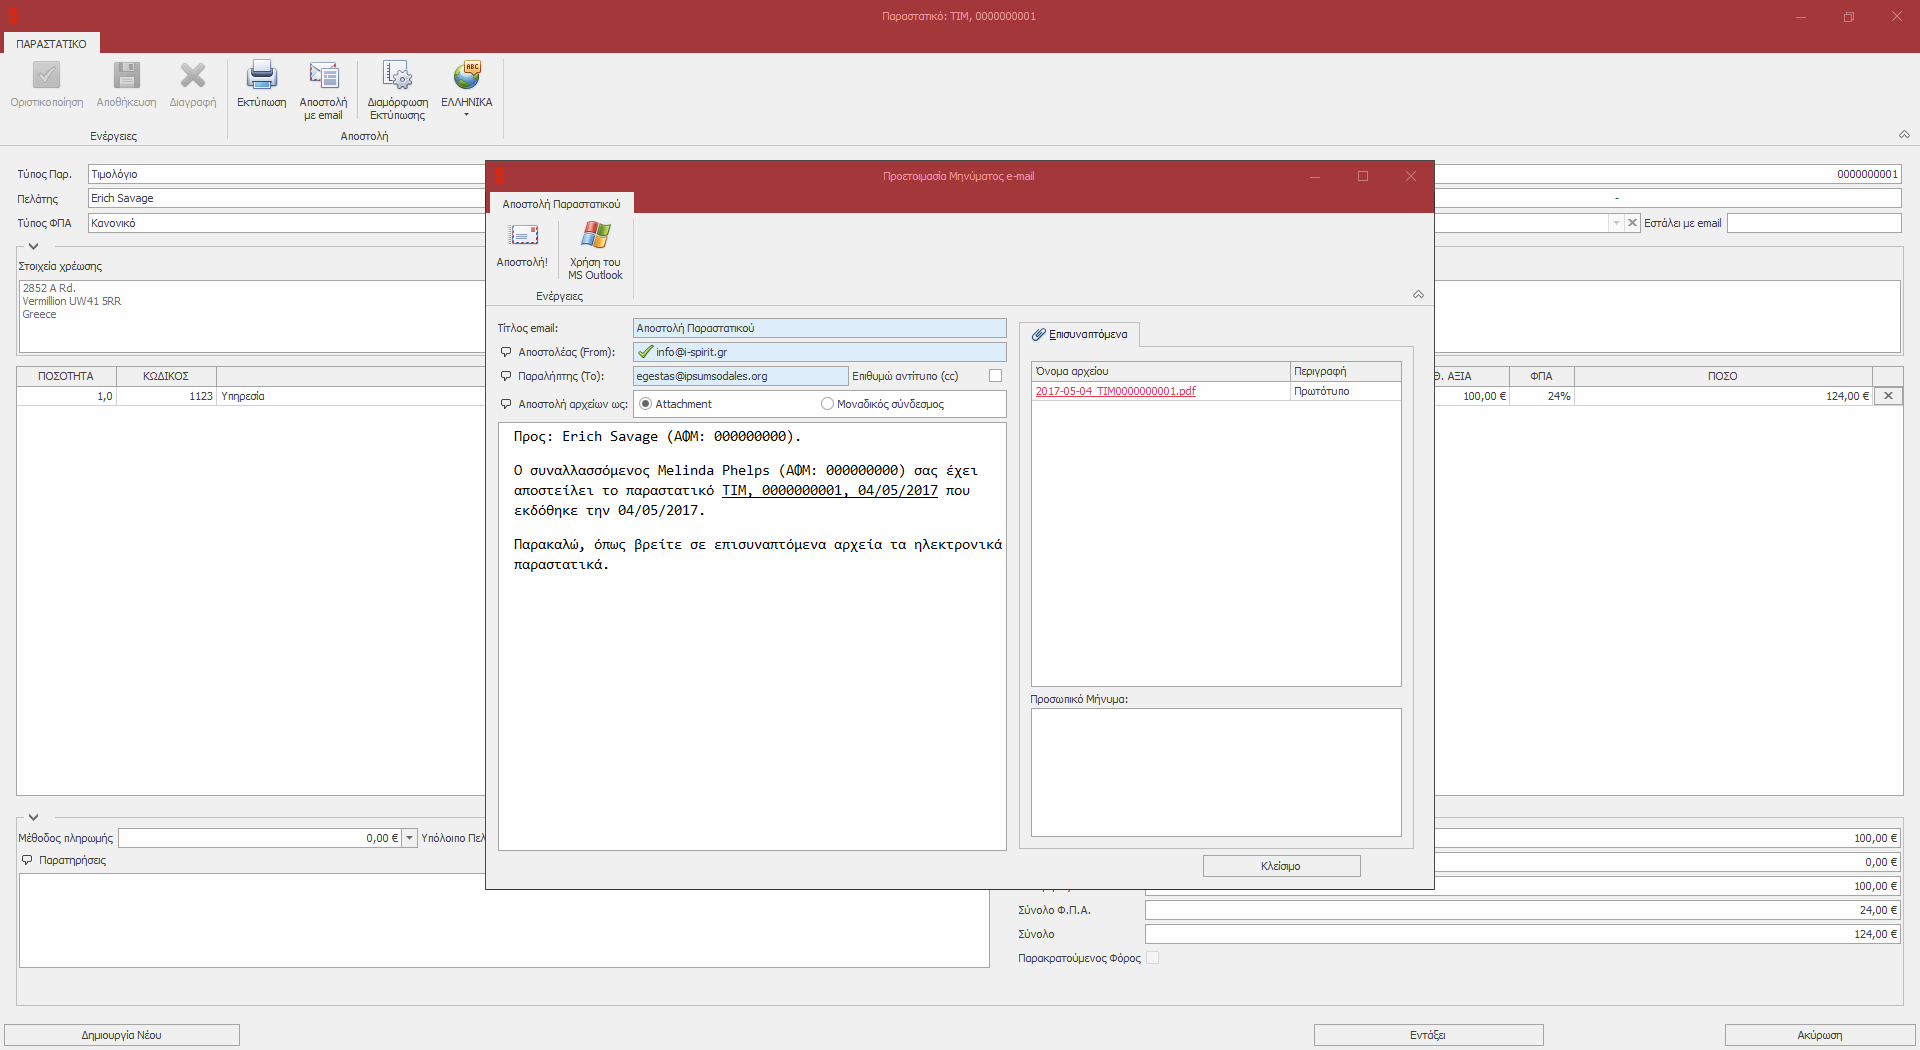
Task: Click the Εκτύπωση printer icon
Action: 262,76
